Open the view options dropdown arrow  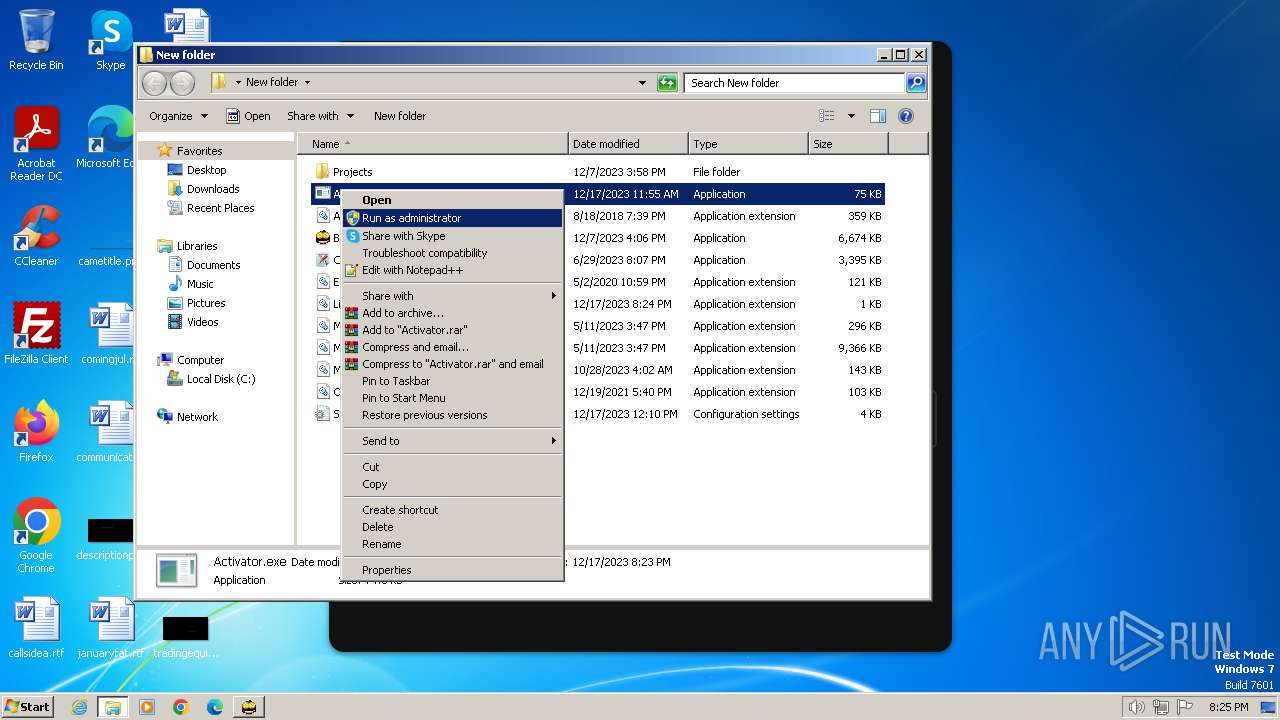point(851,116)
